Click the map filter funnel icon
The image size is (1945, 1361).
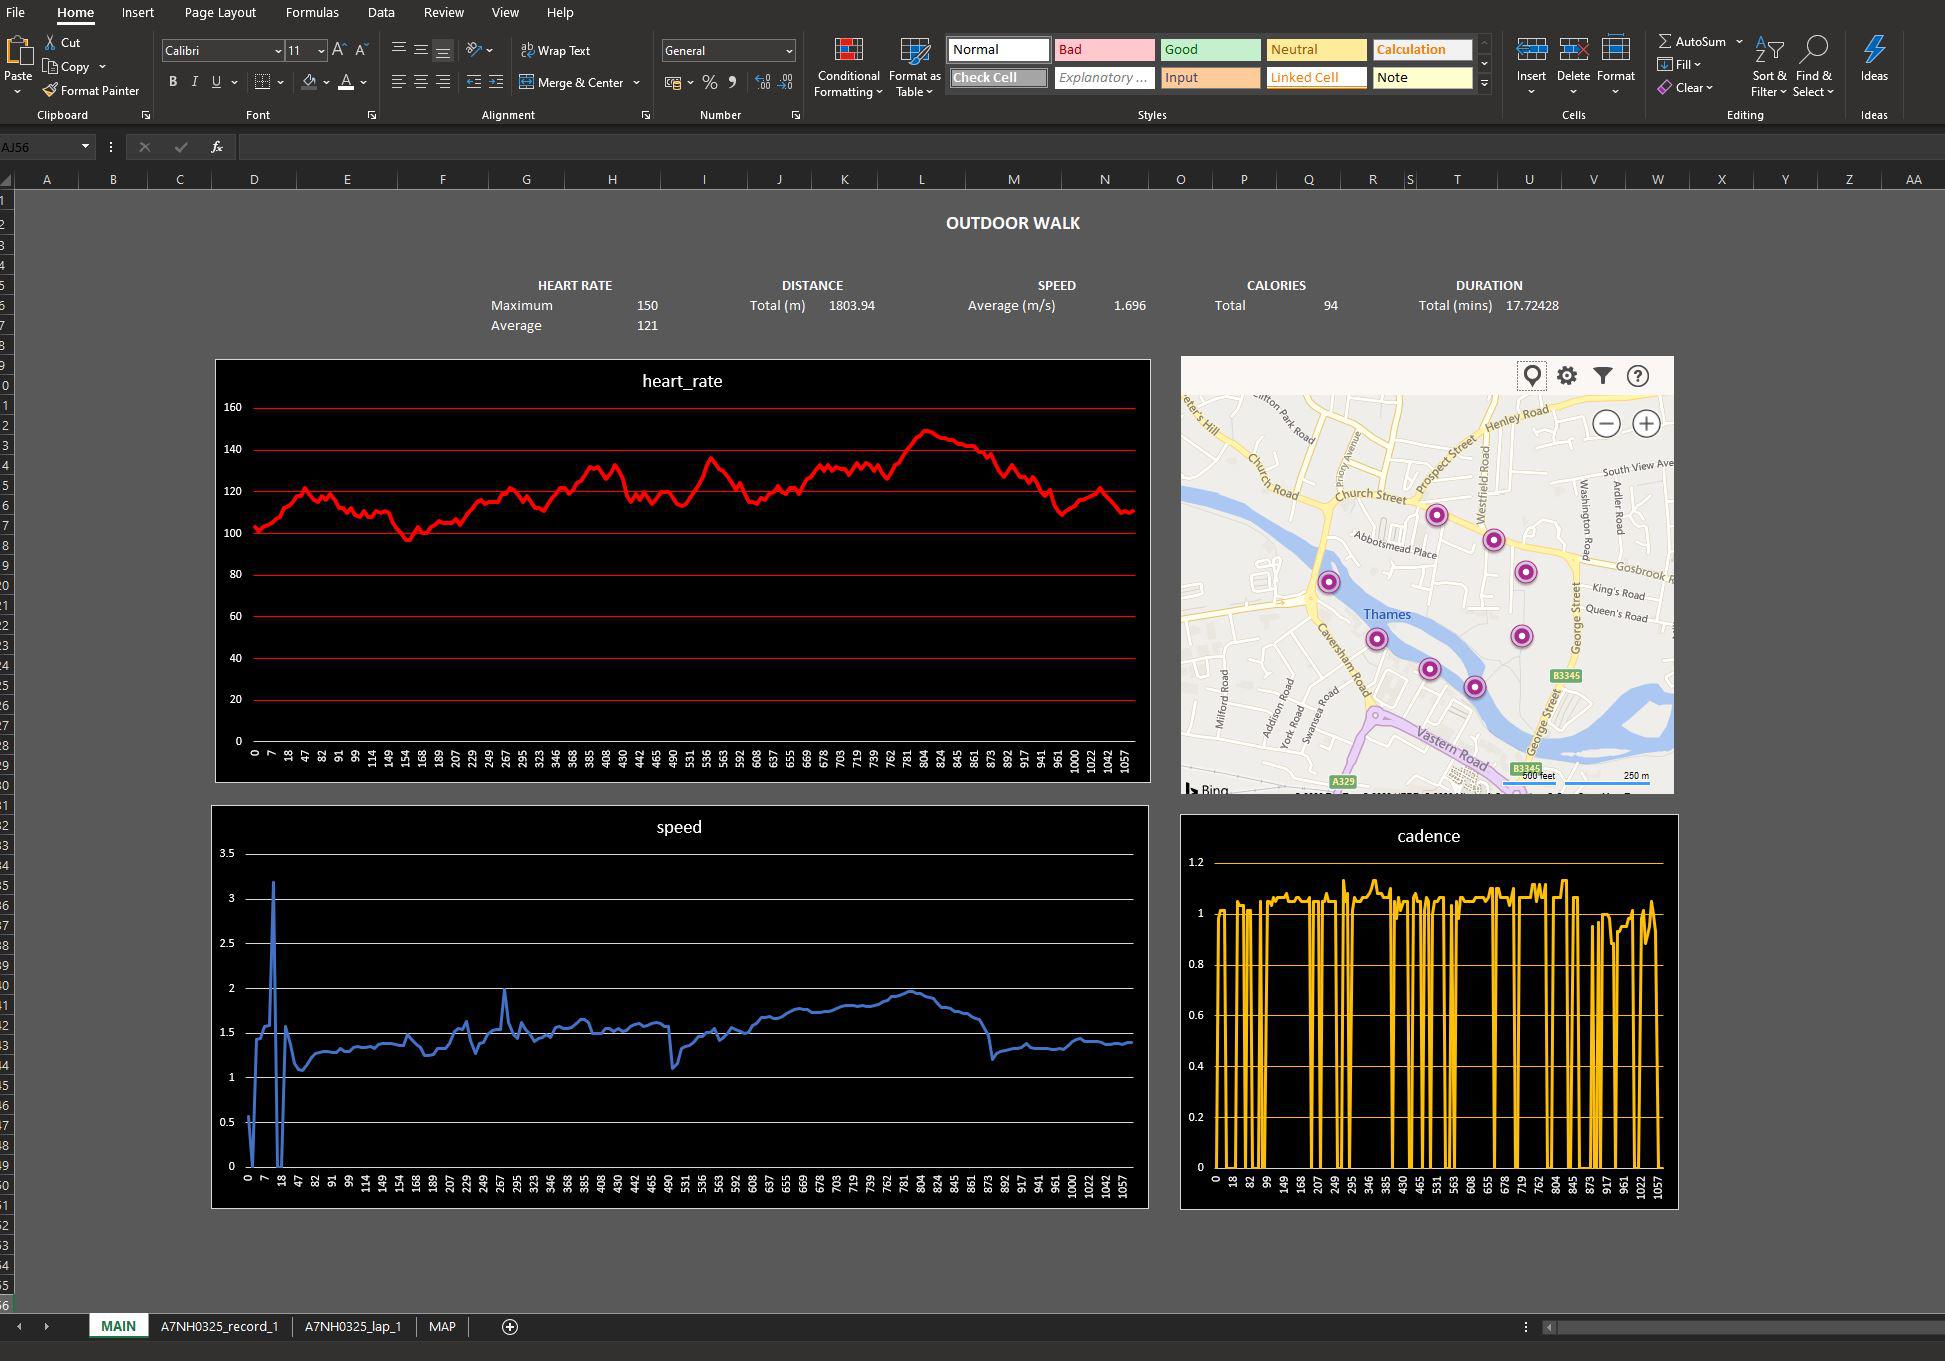pyautogui.click(x=1602, y=376)
